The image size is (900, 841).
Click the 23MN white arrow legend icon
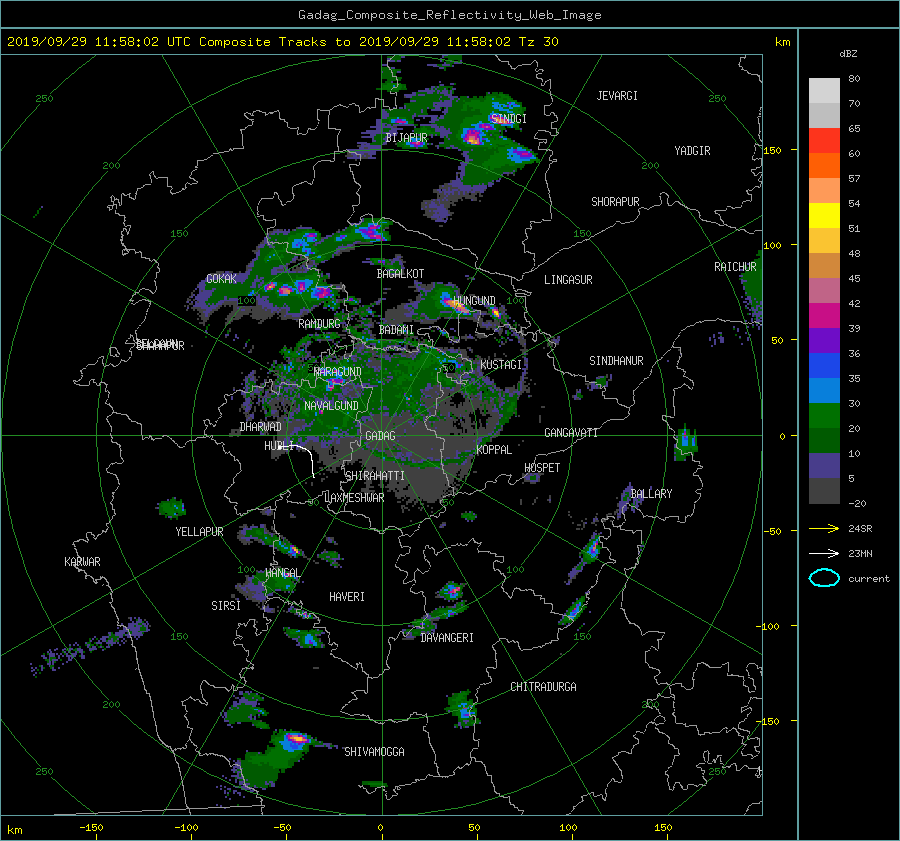click(824, 553)
